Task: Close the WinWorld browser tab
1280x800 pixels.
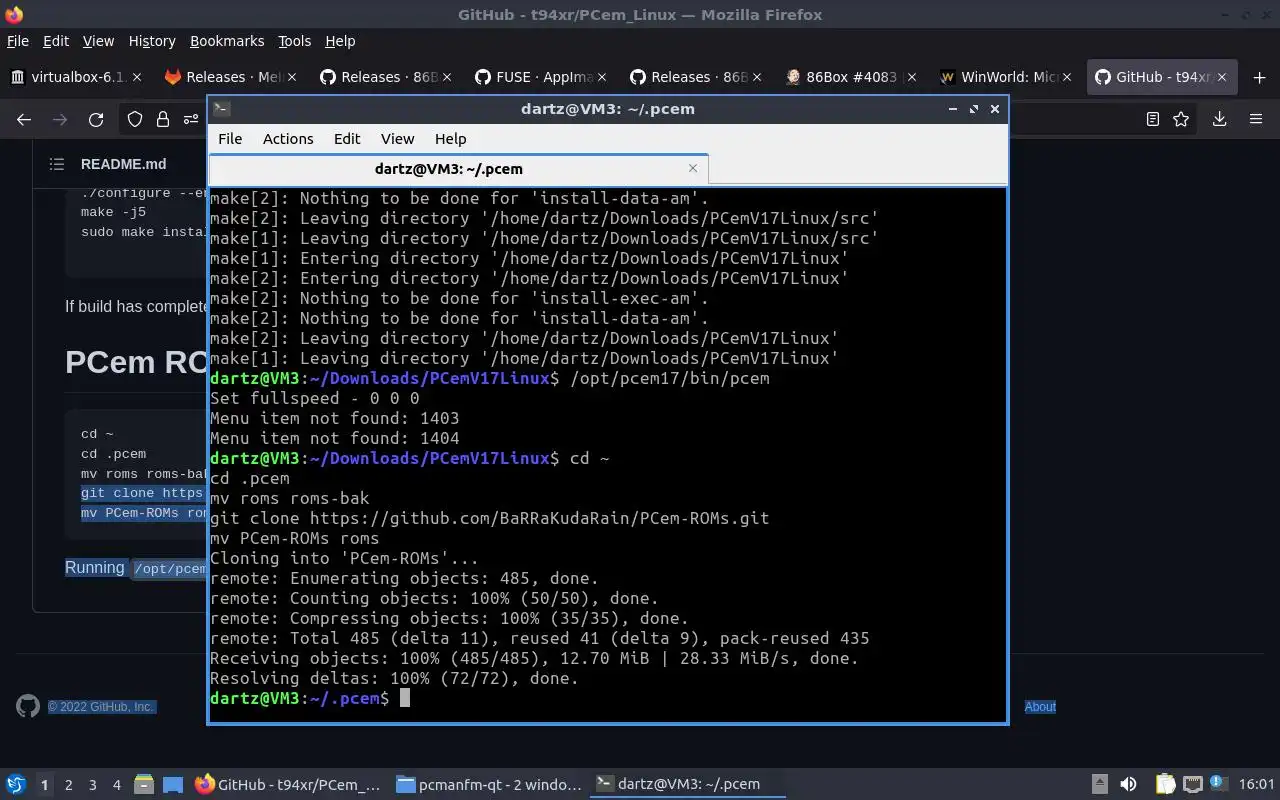Action: click(1067, 77)
